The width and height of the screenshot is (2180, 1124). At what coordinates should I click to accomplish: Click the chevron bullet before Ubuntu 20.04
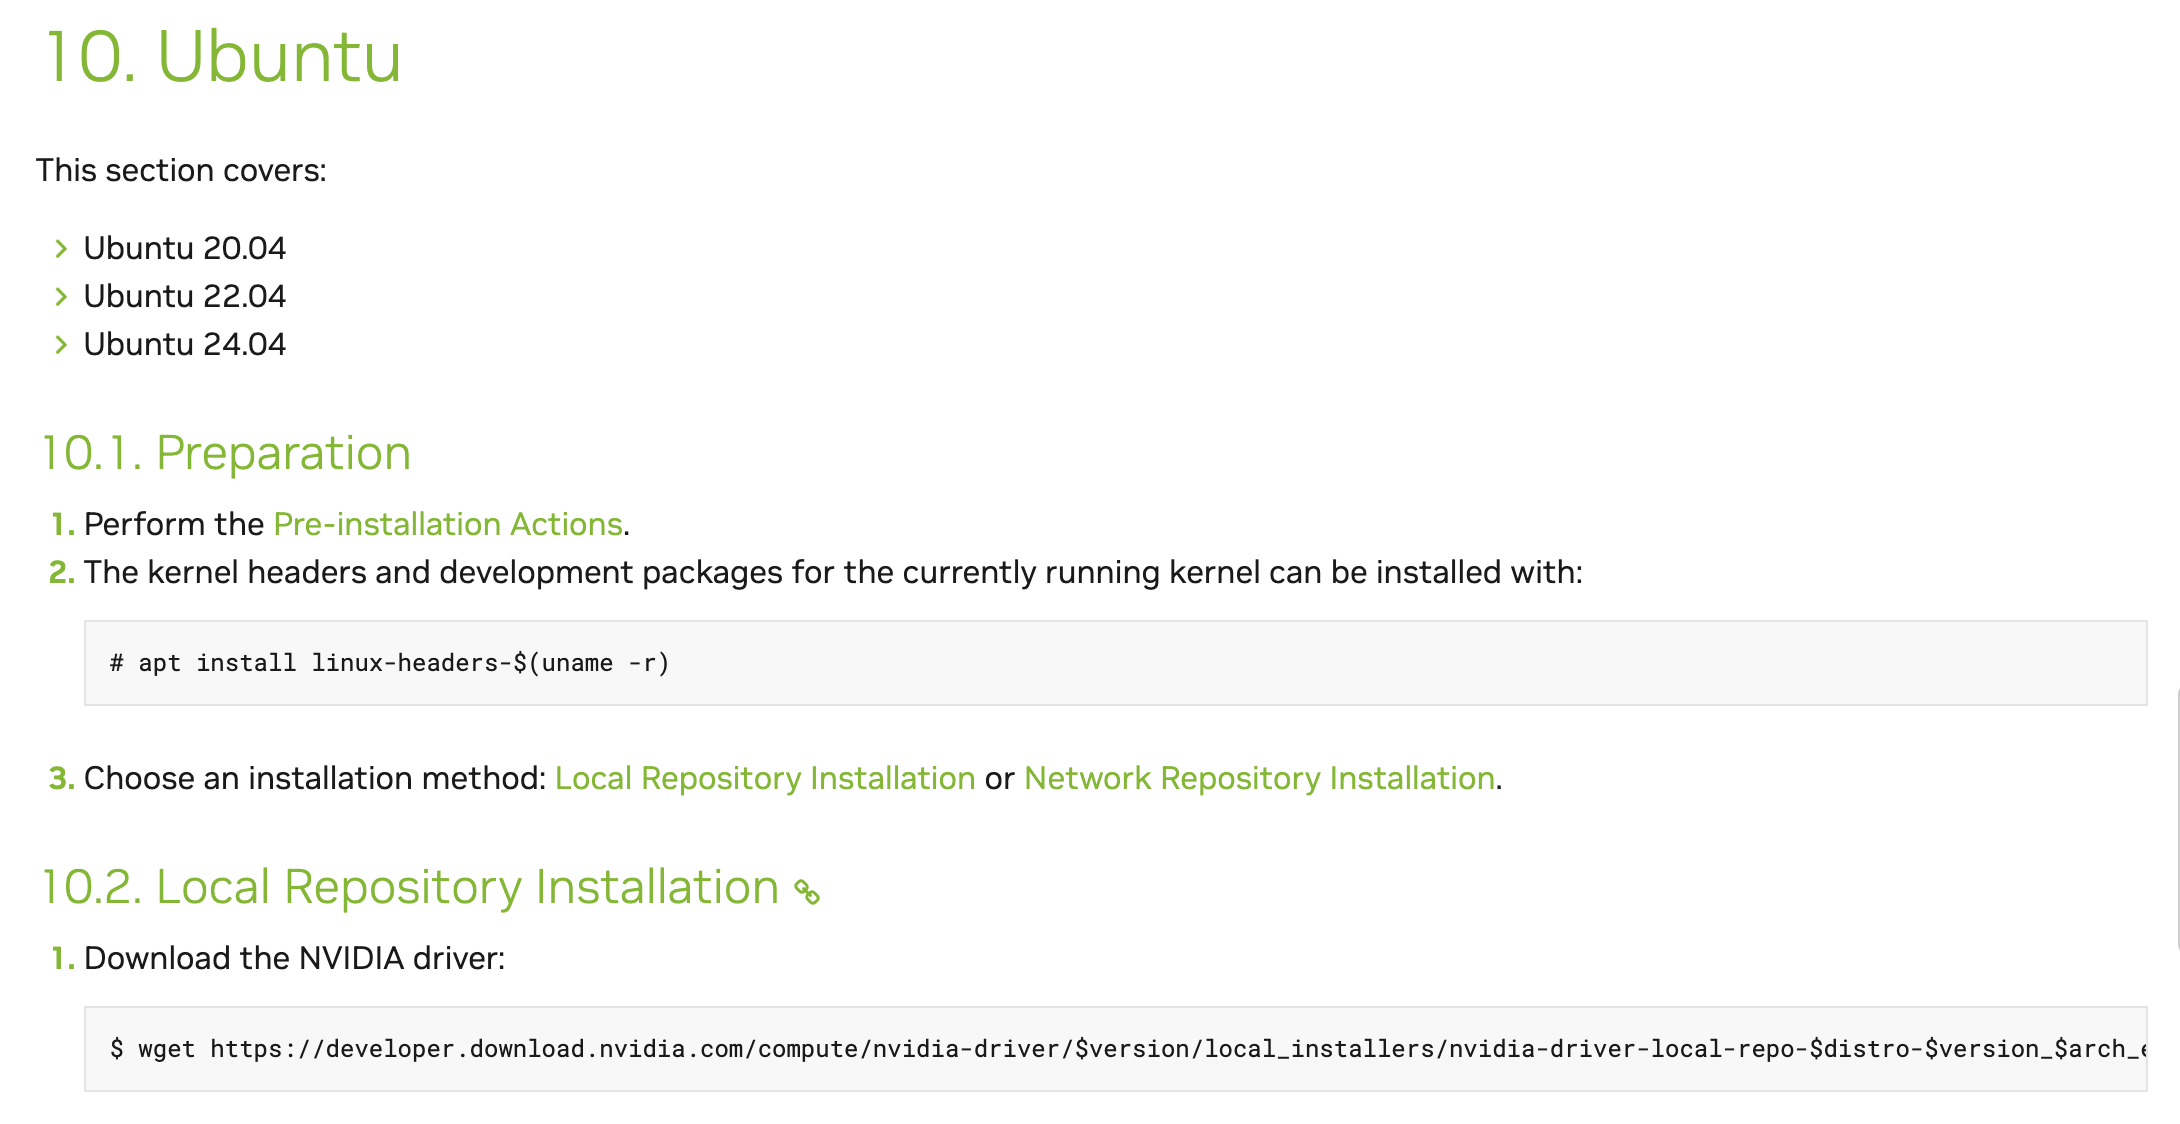pos(61,248)
